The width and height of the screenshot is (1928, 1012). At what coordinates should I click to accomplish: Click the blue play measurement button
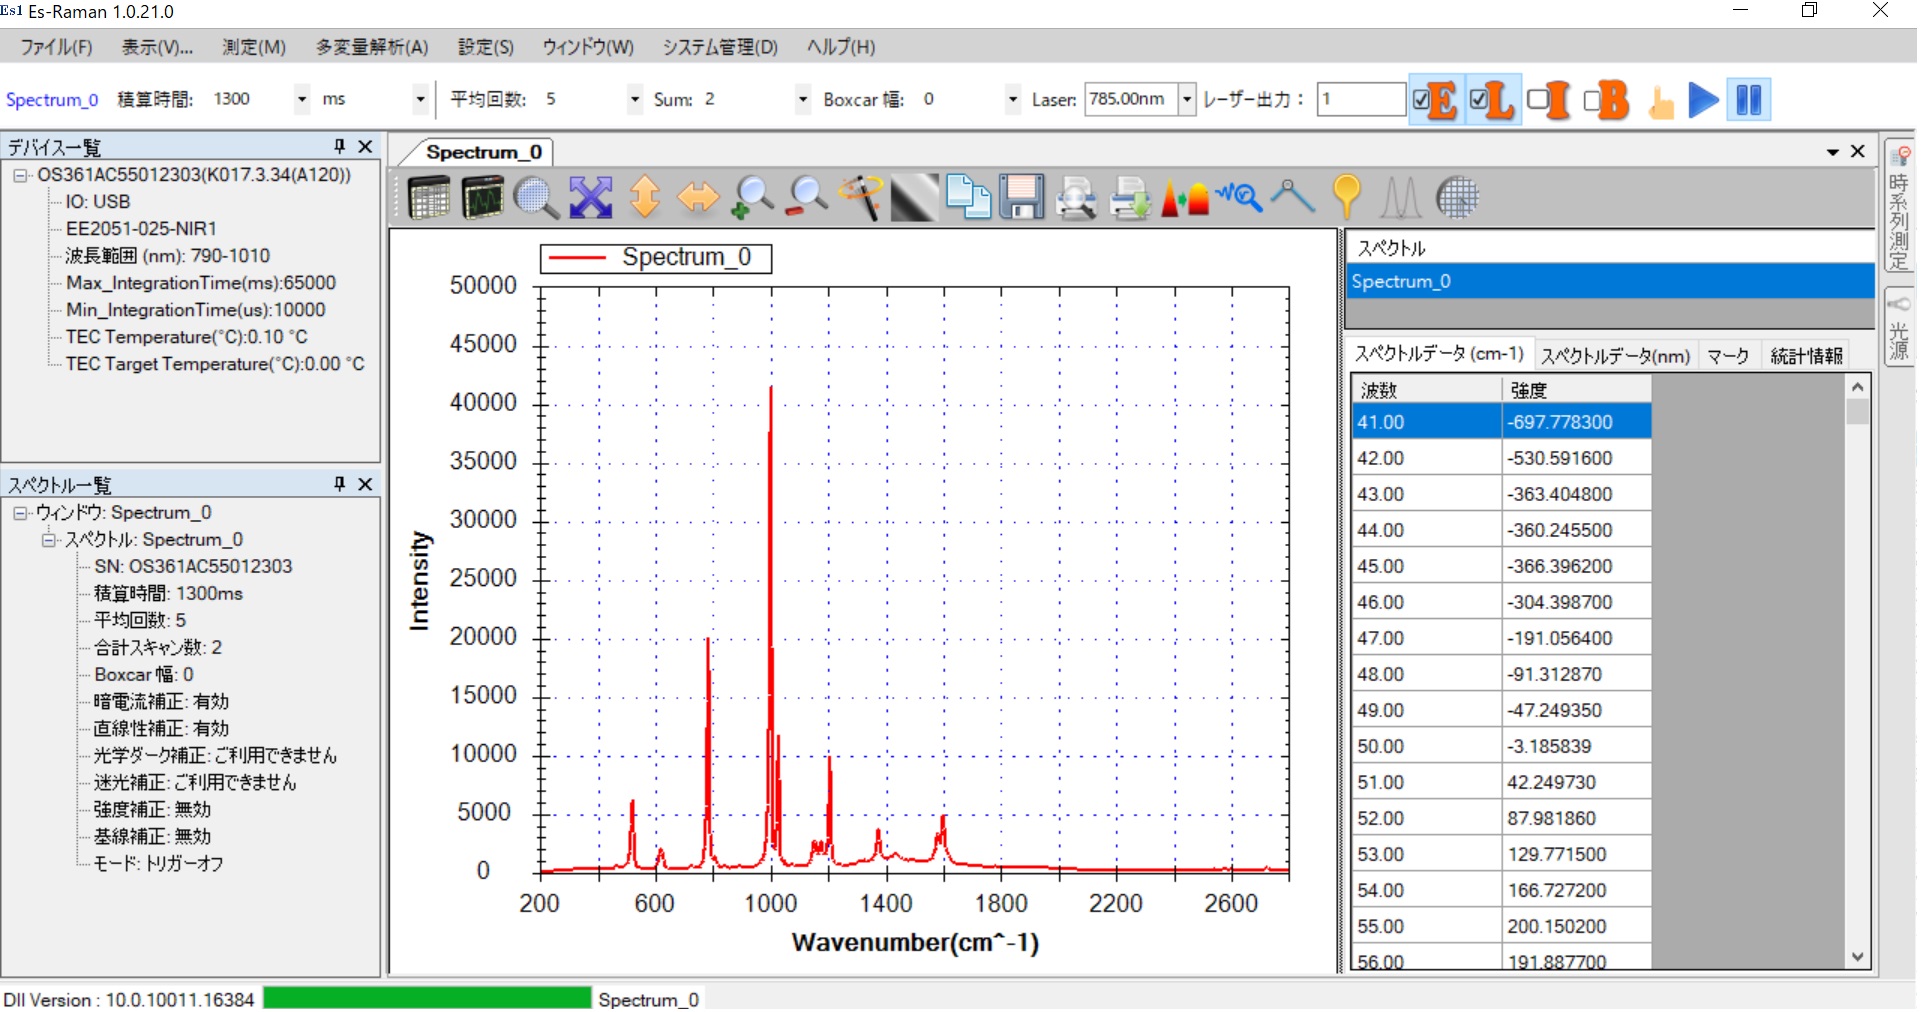[1702, 100]
